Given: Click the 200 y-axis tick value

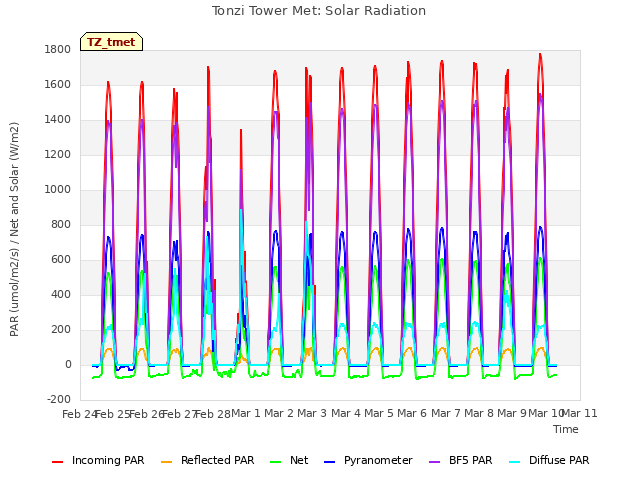Looking at the screenshot, I should pyautogui.click(x=61, y=330).
